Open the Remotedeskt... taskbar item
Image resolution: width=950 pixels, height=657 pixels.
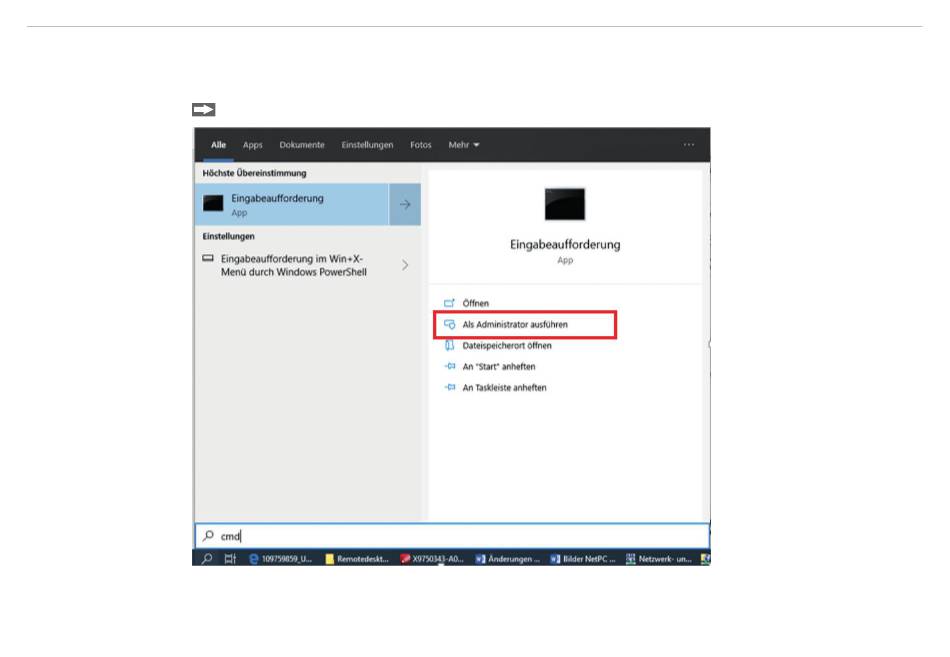coord(357,559)
